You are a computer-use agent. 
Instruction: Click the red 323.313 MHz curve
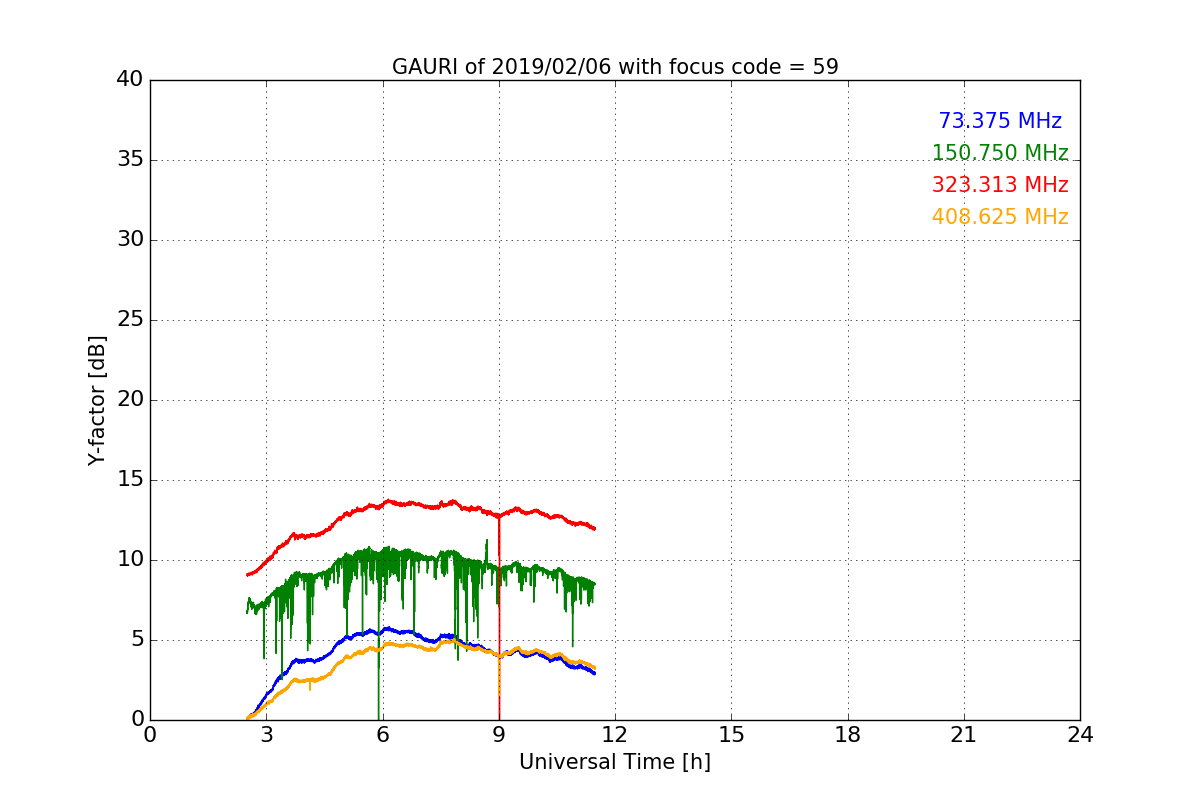(x=420, y=503)
